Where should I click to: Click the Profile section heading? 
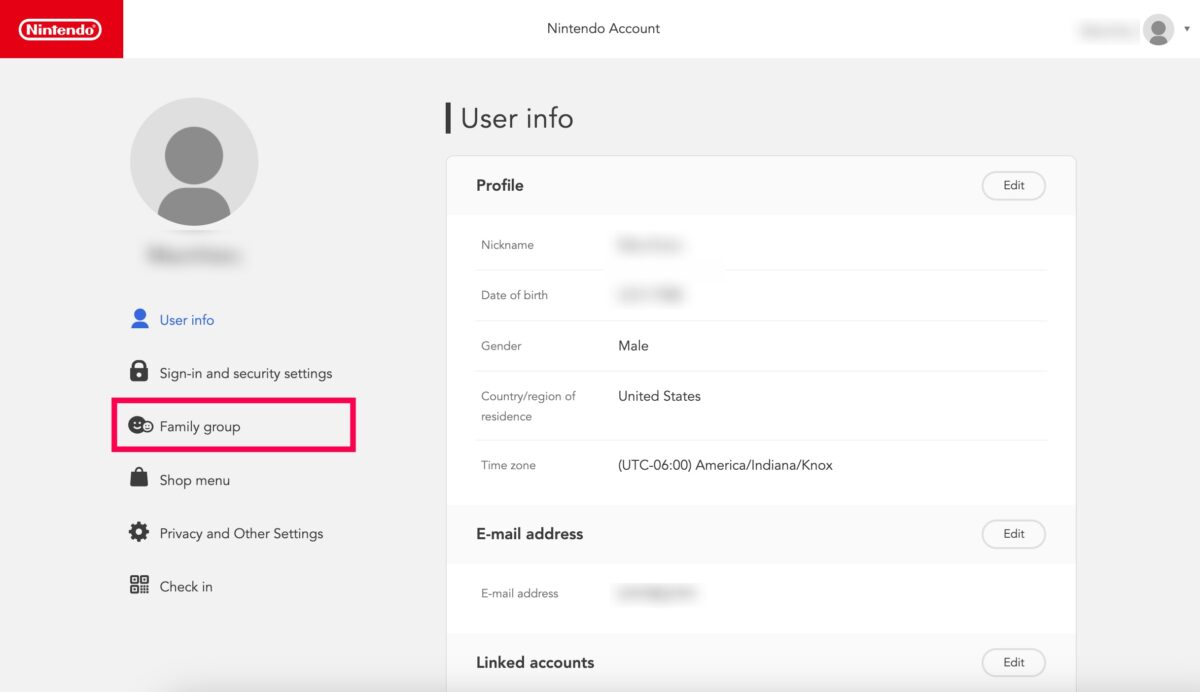[500, 185]
